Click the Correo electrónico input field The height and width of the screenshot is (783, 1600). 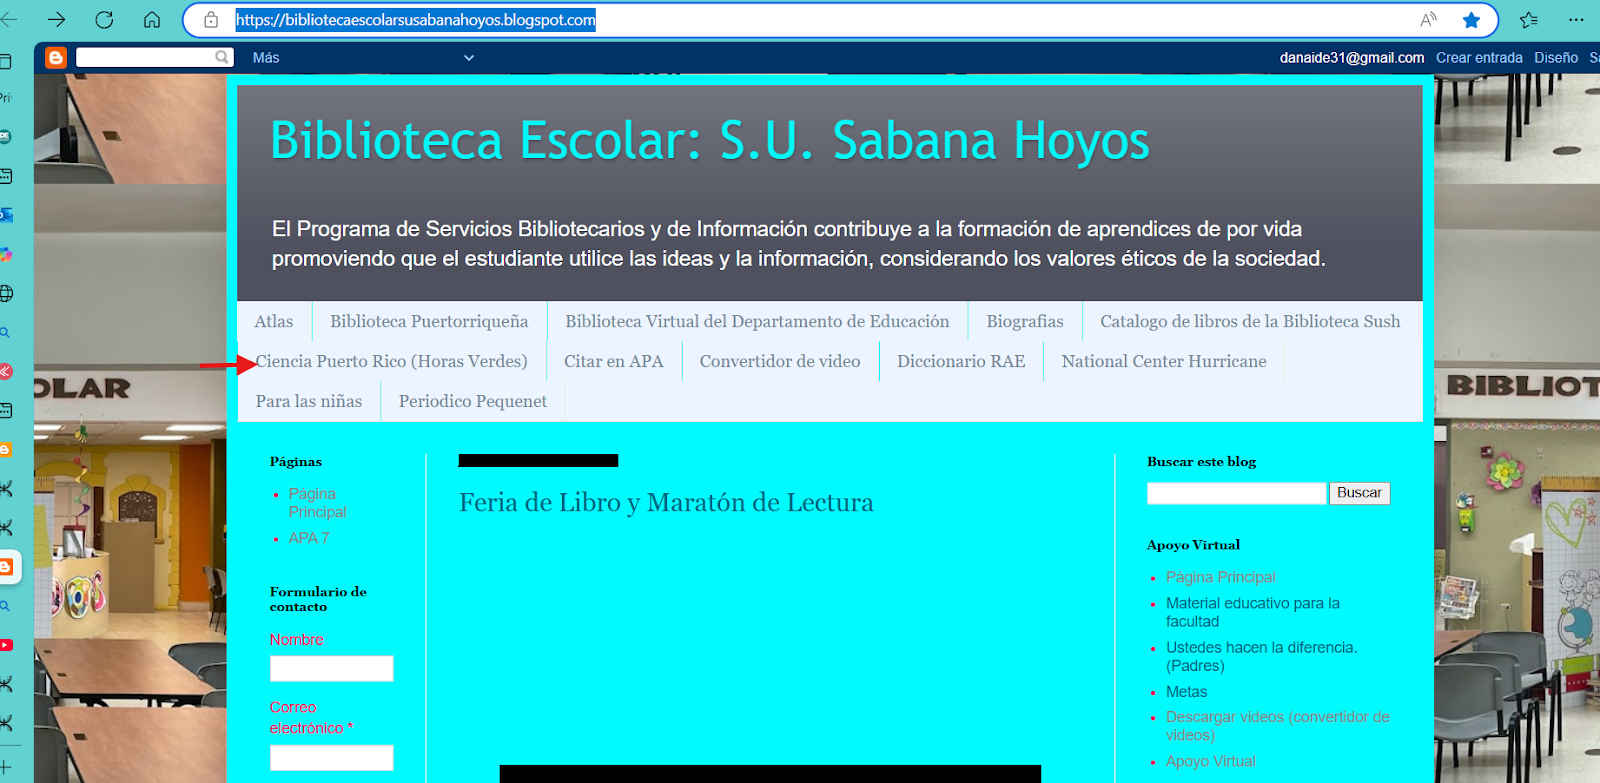pyautogui.click(x=331, y=757)
